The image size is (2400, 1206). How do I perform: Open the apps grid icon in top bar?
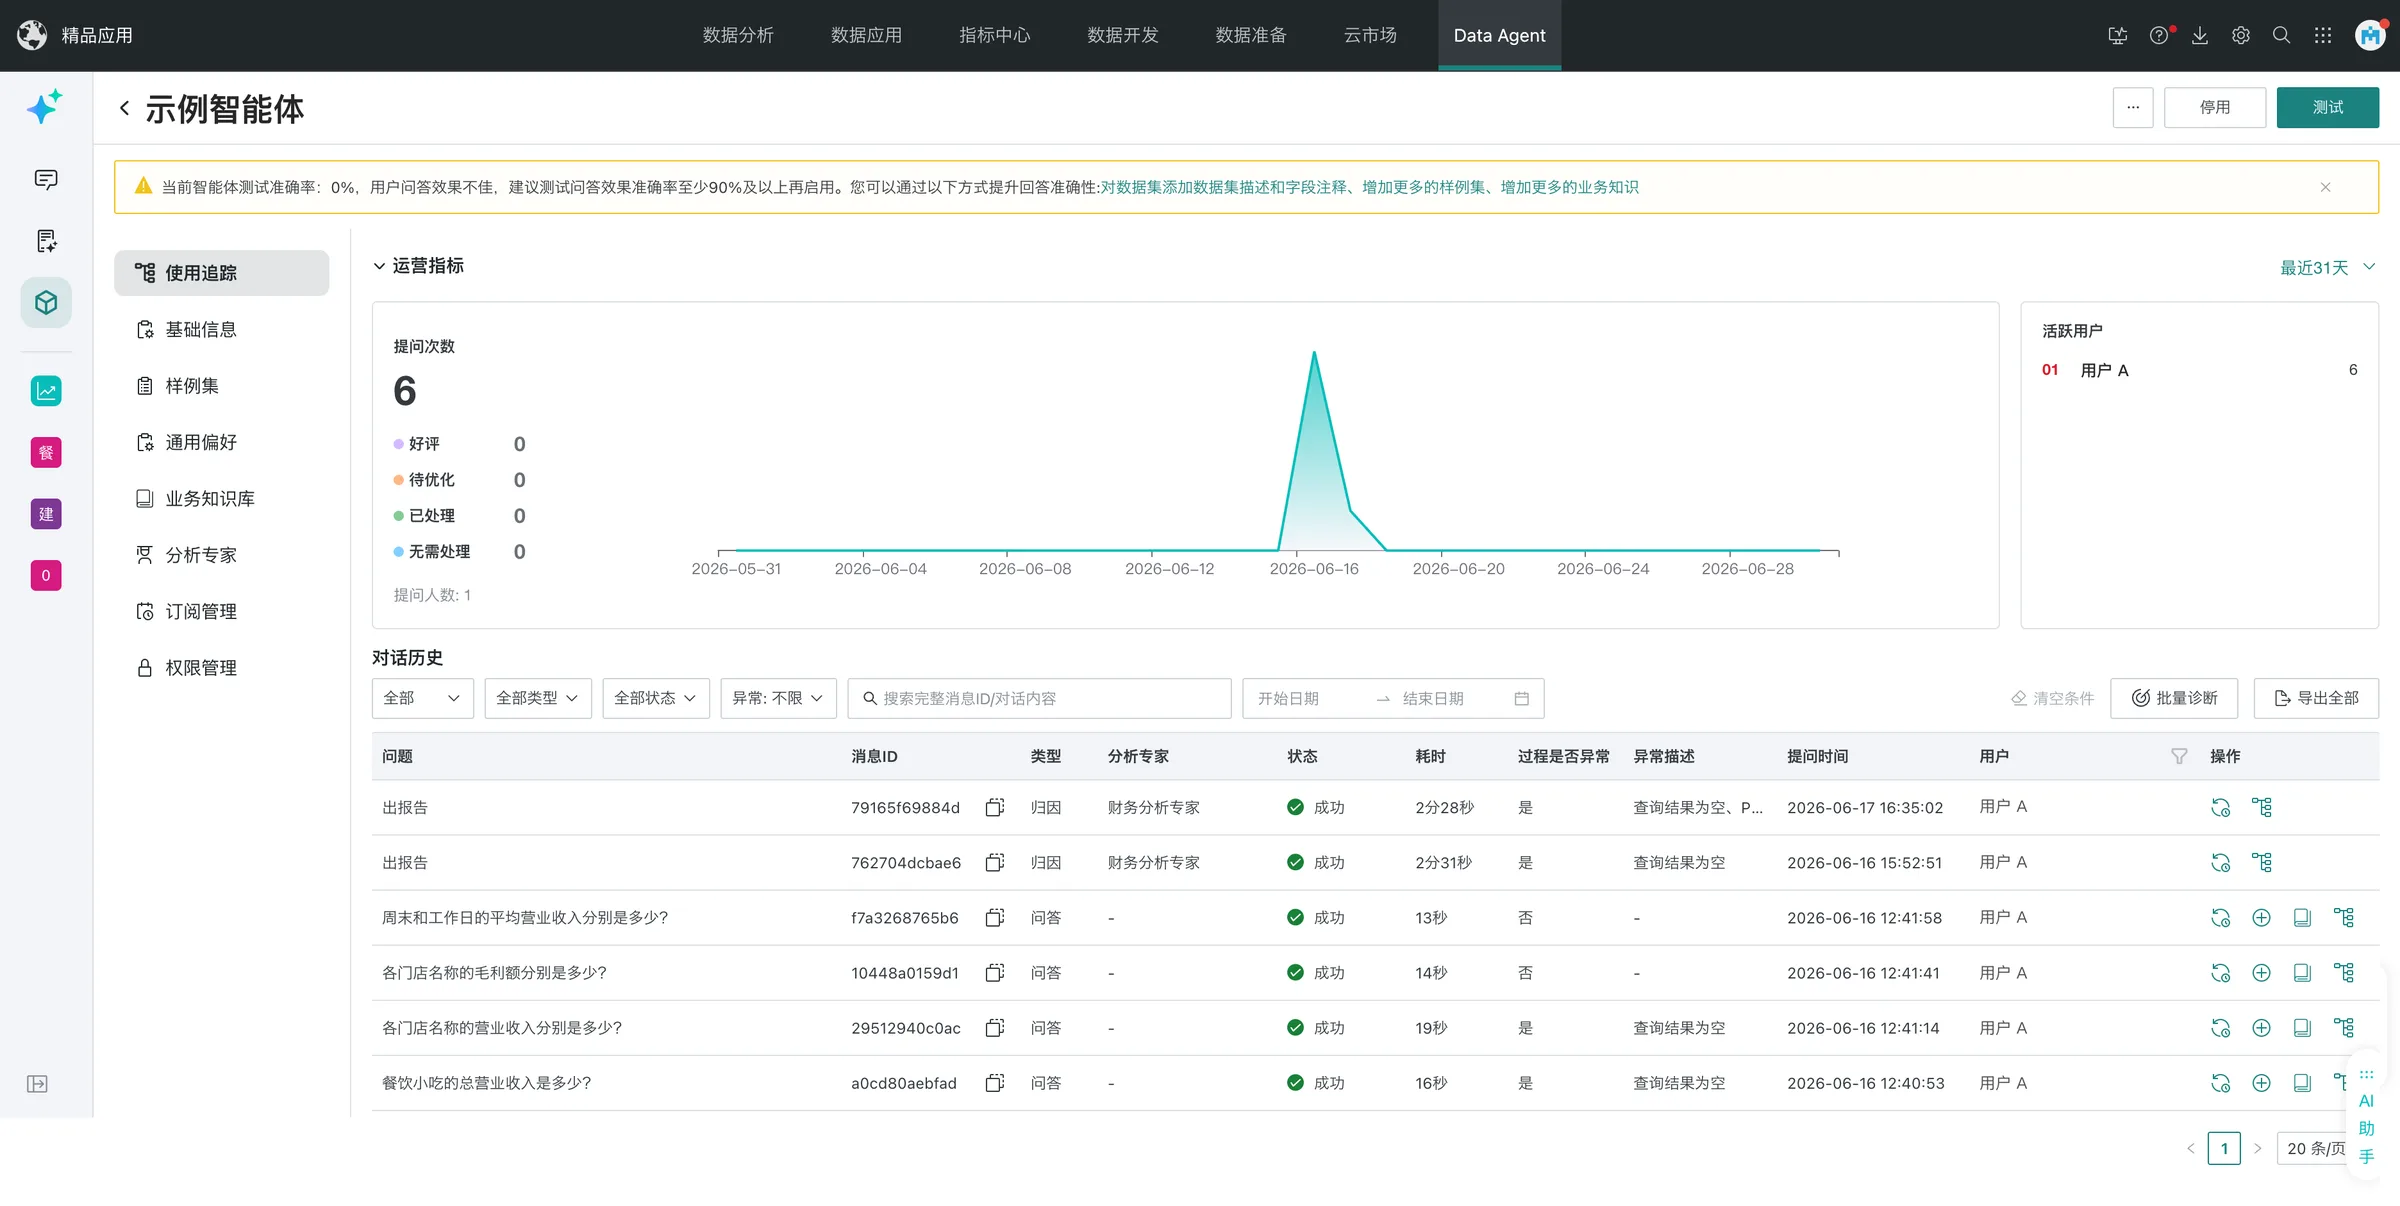point(2323,36)
